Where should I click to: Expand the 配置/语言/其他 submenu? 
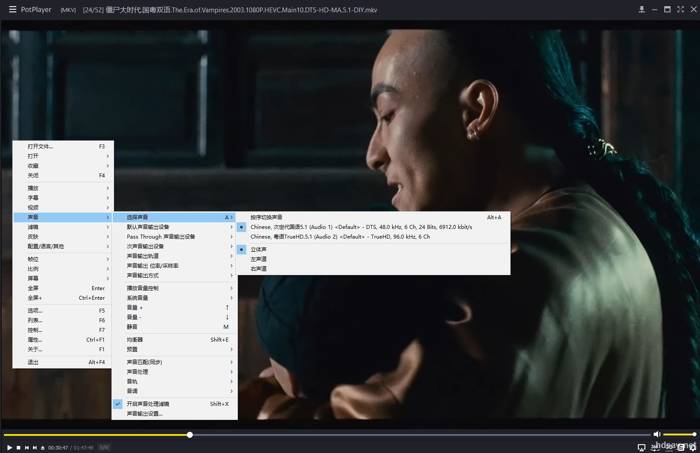coord(63,246)
